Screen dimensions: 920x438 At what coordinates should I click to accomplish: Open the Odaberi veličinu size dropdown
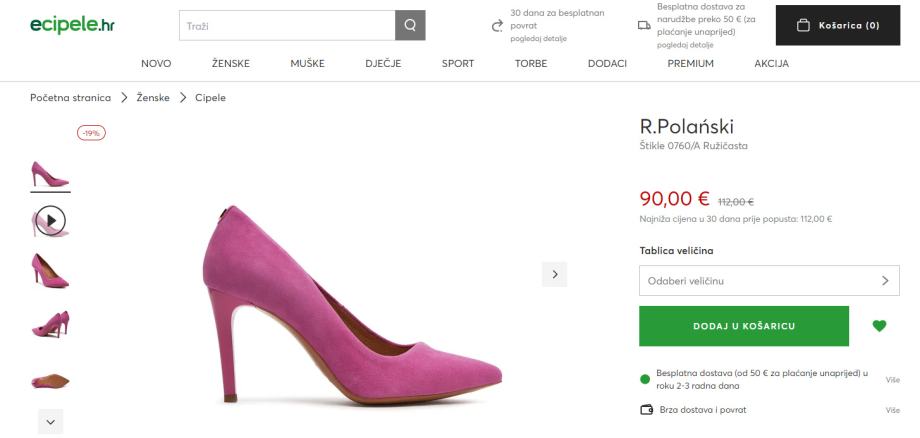[763, 281]
